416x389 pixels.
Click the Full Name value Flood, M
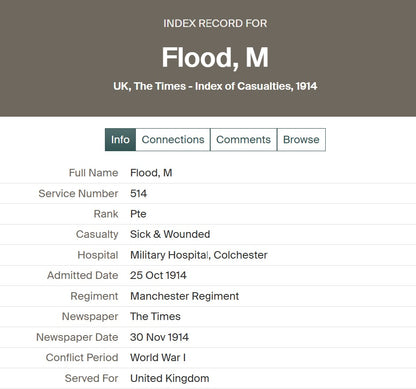pyautogui.click(x=151, y=173)
